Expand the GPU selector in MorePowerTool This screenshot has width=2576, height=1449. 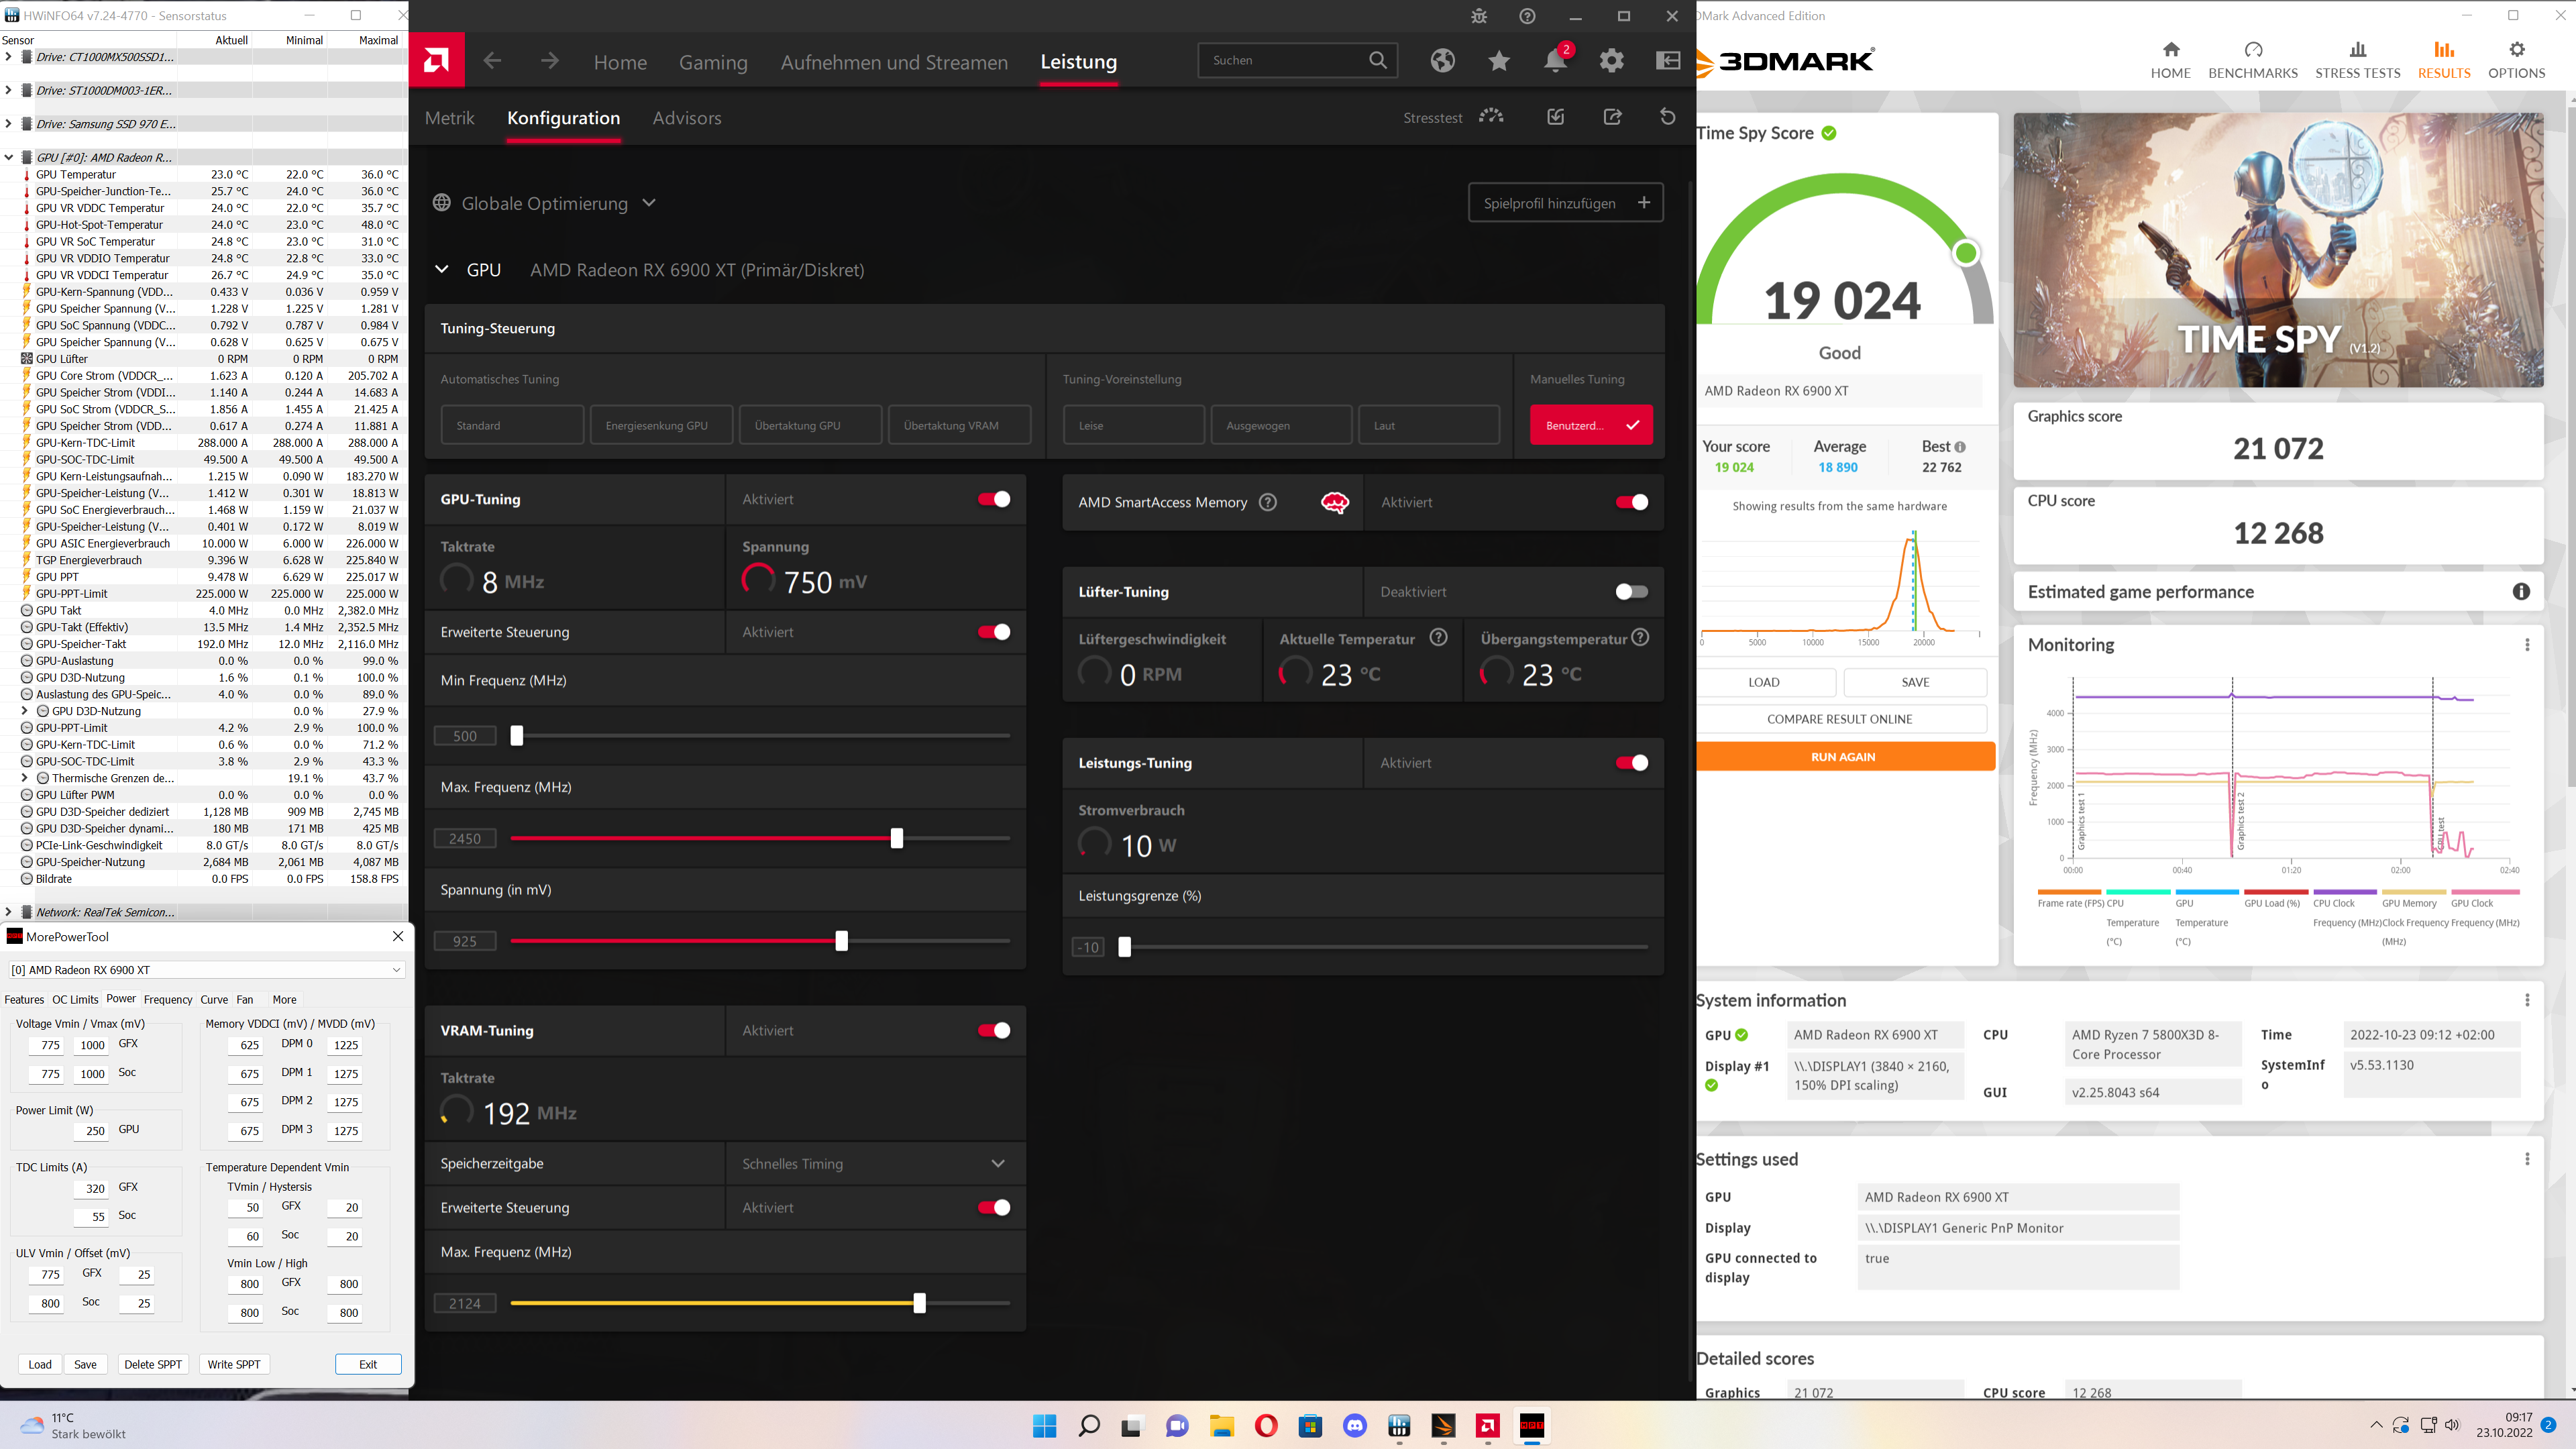[x=396, y=969]
